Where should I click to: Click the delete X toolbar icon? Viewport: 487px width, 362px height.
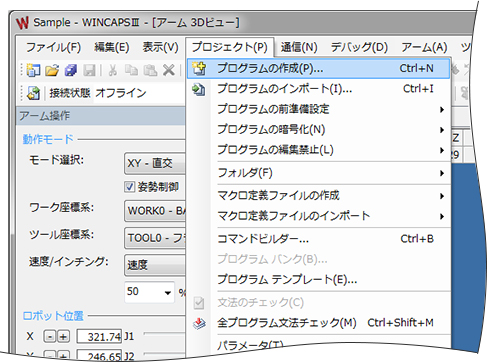pos(169,70)
